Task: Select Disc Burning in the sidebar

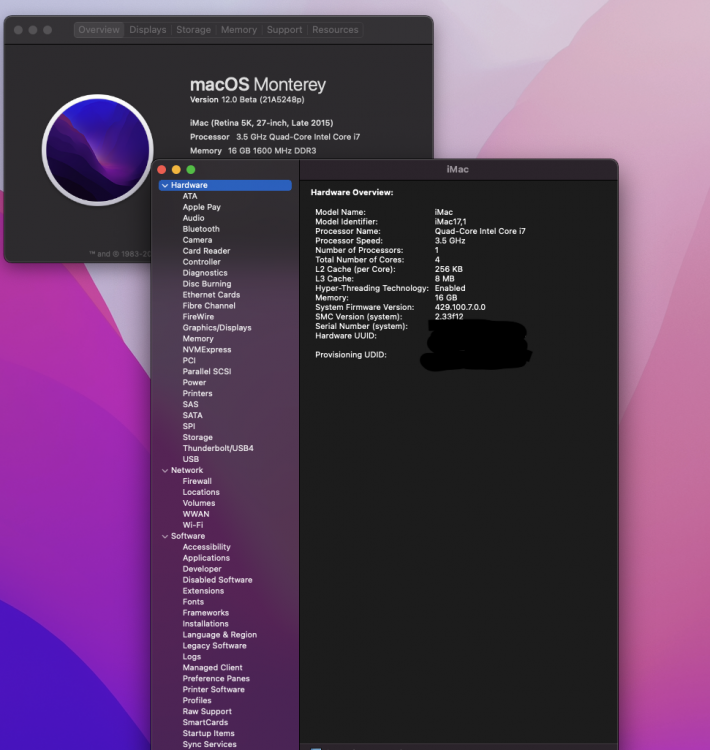Action: pos(207,284)
